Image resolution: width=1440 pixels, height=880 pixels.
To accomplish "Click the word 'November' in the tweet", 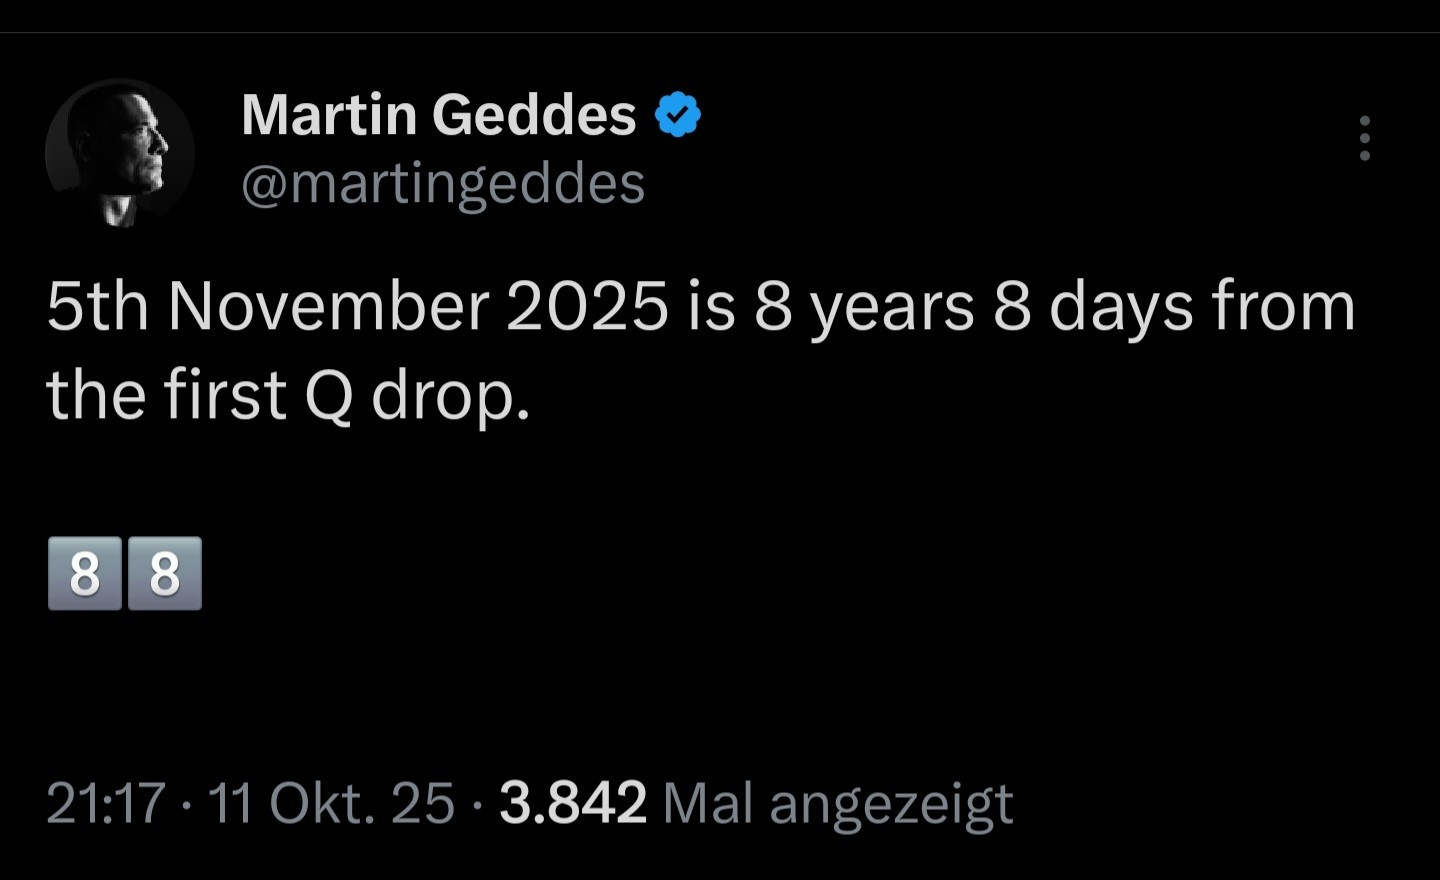I will pyautogui.click(x=329, y=306).
